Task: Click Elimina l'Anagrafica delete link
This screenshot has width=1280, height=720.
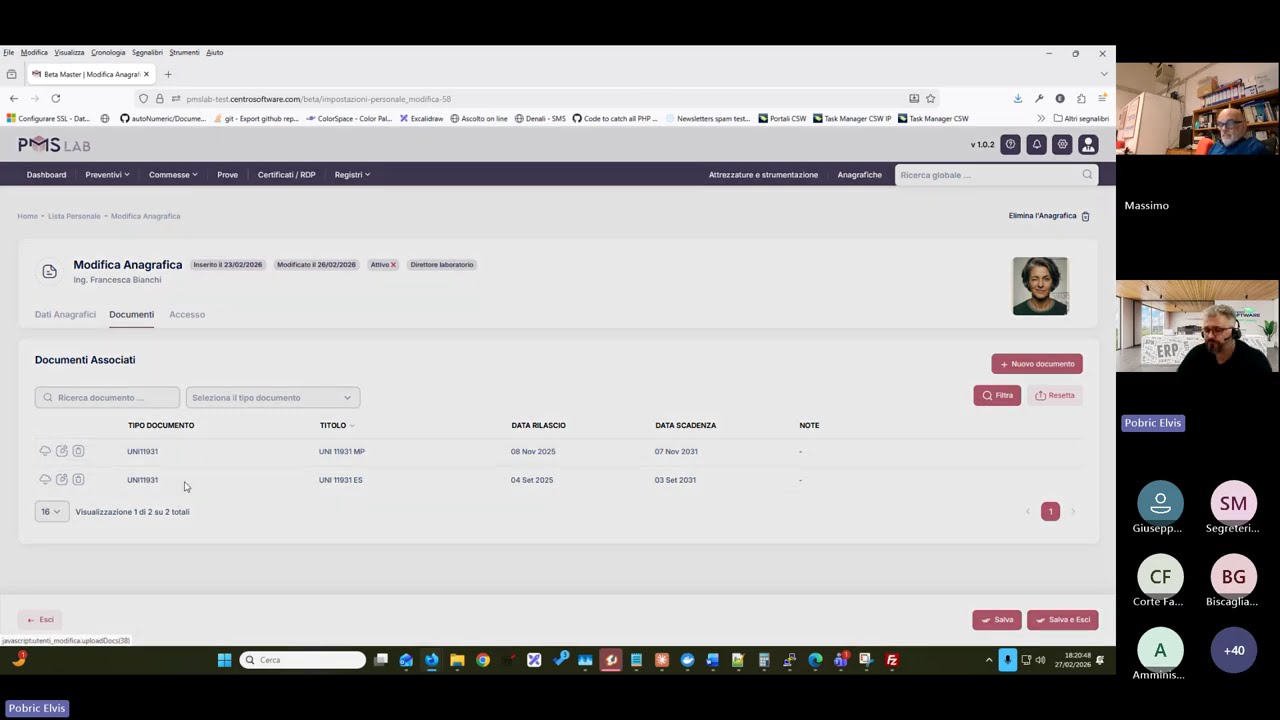Action: [1049, 216]
